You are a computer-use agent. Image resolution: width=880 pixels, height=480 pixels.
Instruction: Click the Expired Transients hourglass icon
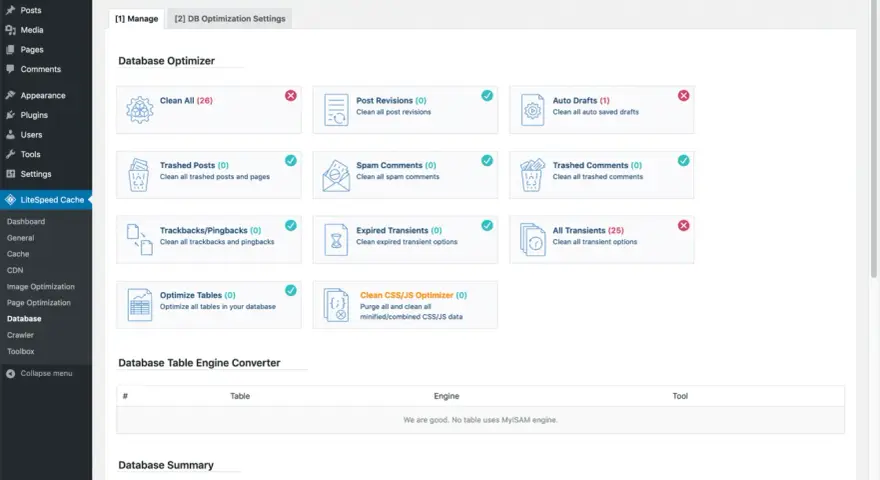336,240
